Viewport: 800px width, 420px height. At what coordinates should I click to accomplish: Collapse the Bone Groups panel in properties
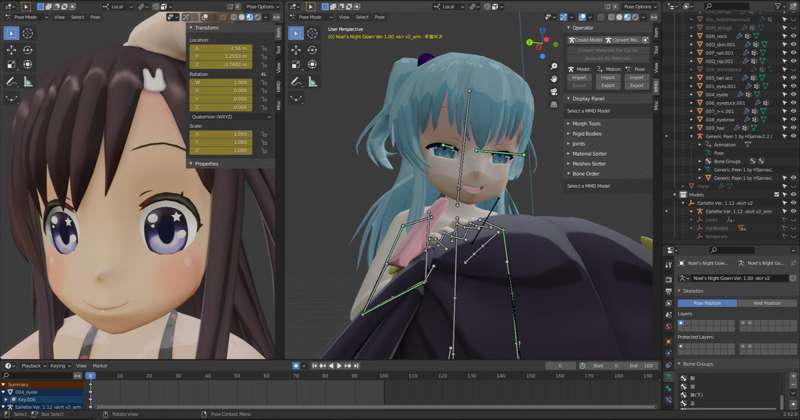(698, 364)
